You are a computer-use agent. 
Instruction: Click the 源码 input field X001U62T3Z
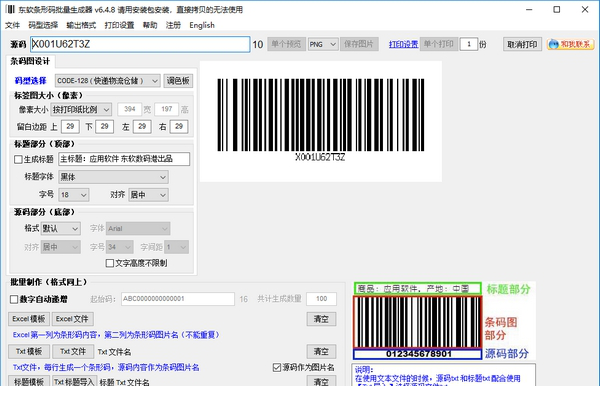click(x=140, y=44)
